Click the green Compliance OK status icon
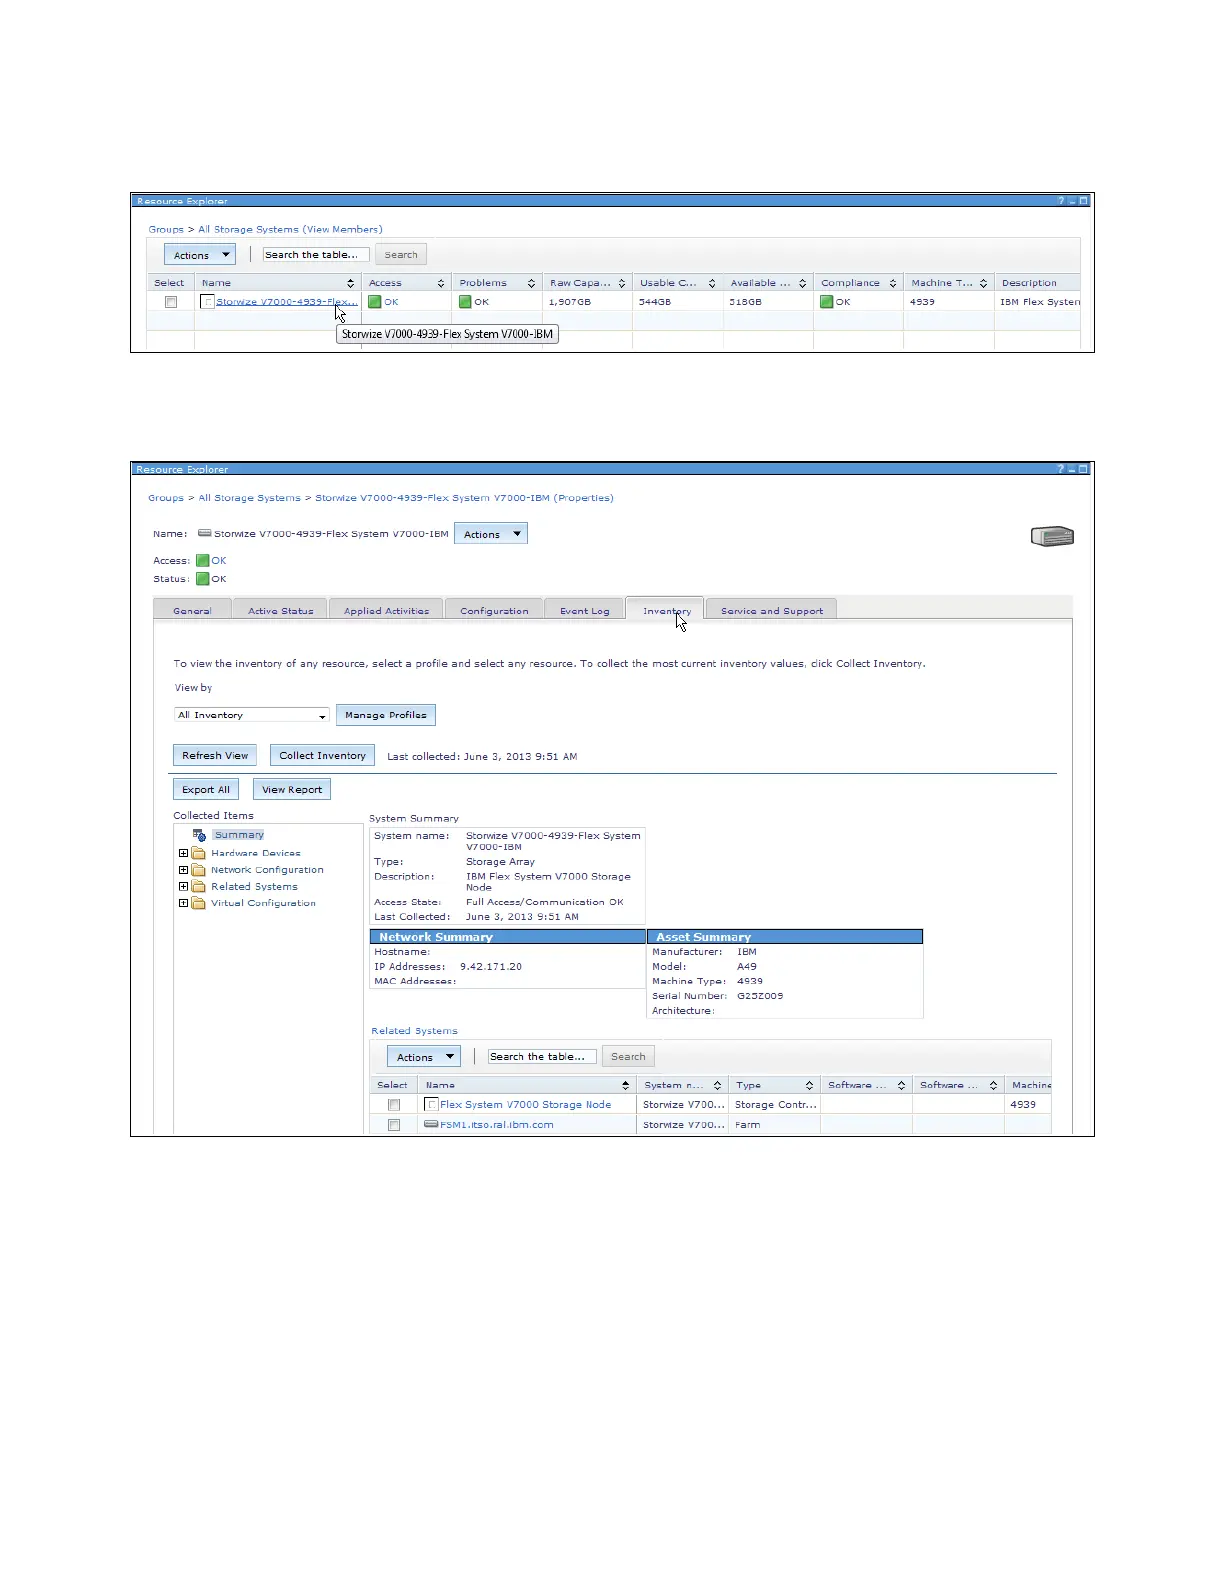 827,302
